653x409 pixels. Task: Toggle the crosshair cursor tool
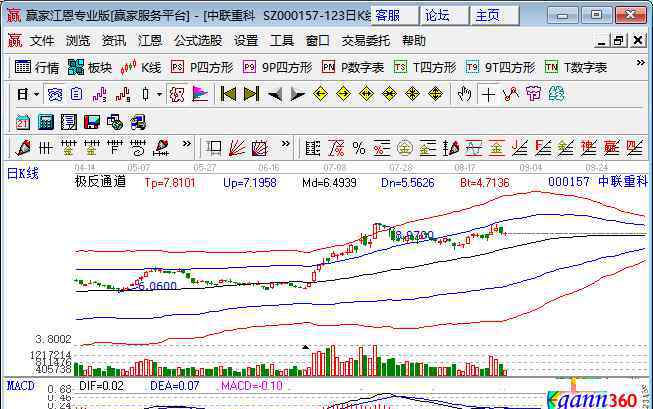[488, 95]
